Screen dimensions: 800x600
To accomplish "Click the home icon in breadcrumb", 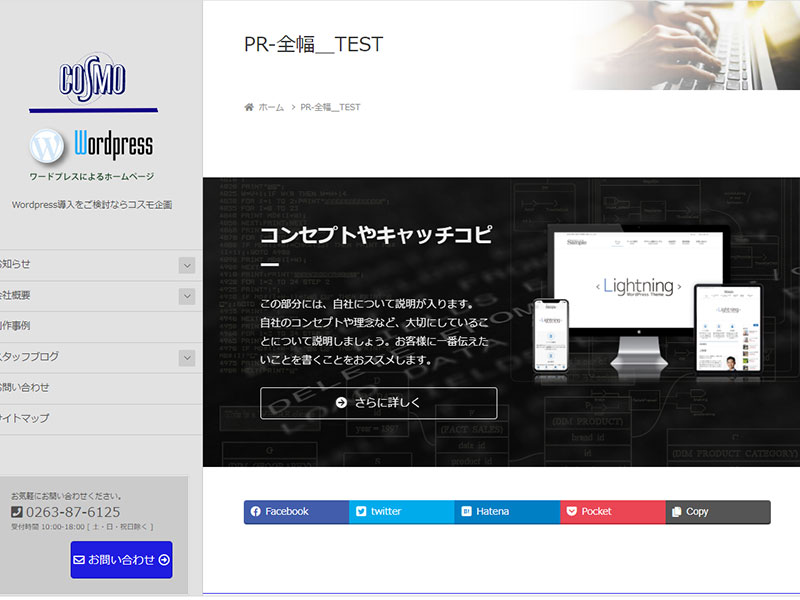I will [249, 107].
